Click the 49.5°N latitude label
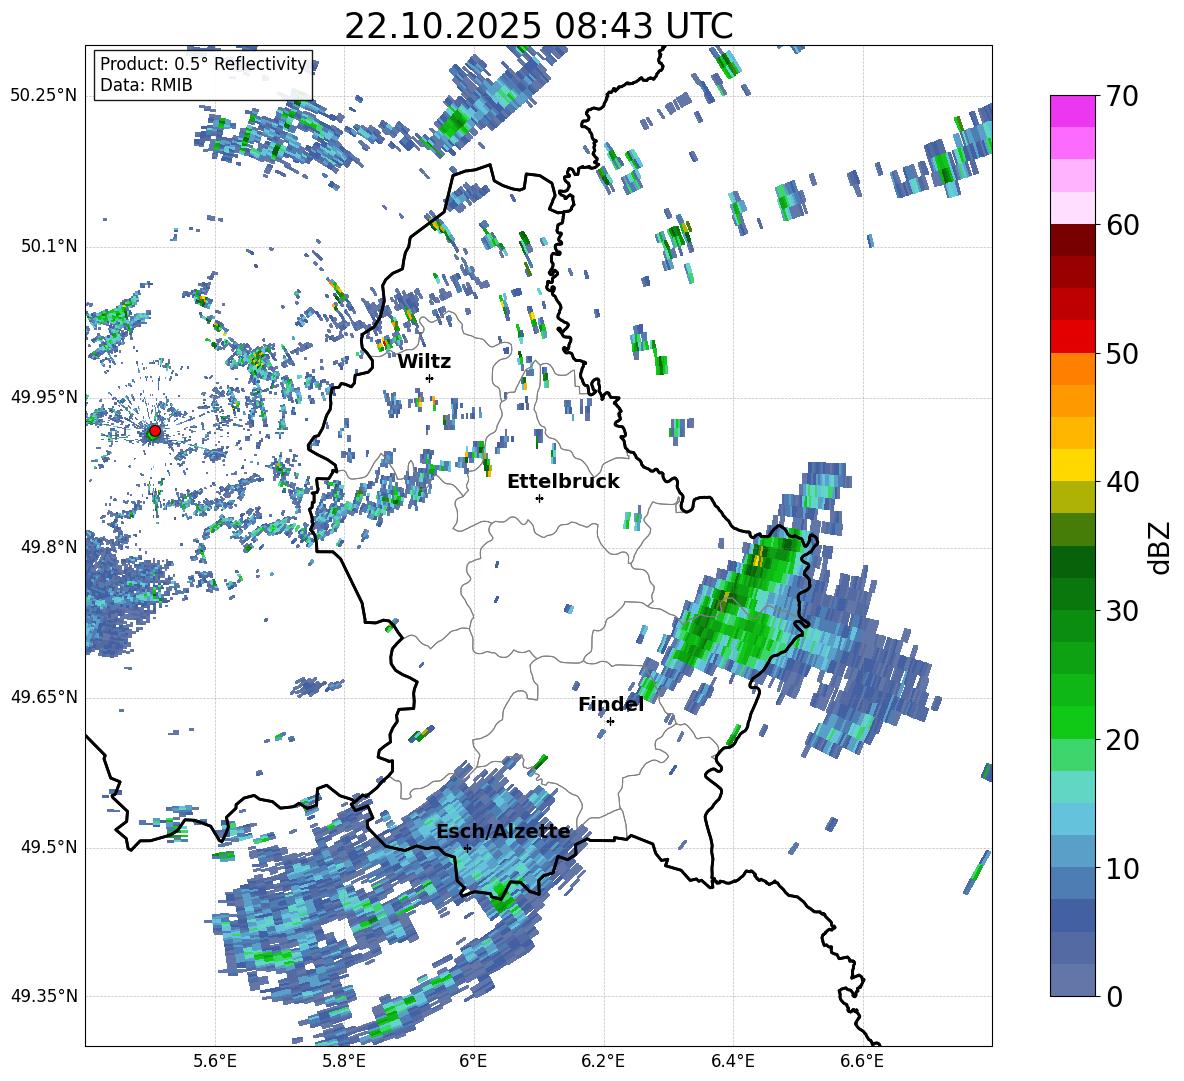The width and height of the screenshot is (1184, 1081). tap(48, 847)
